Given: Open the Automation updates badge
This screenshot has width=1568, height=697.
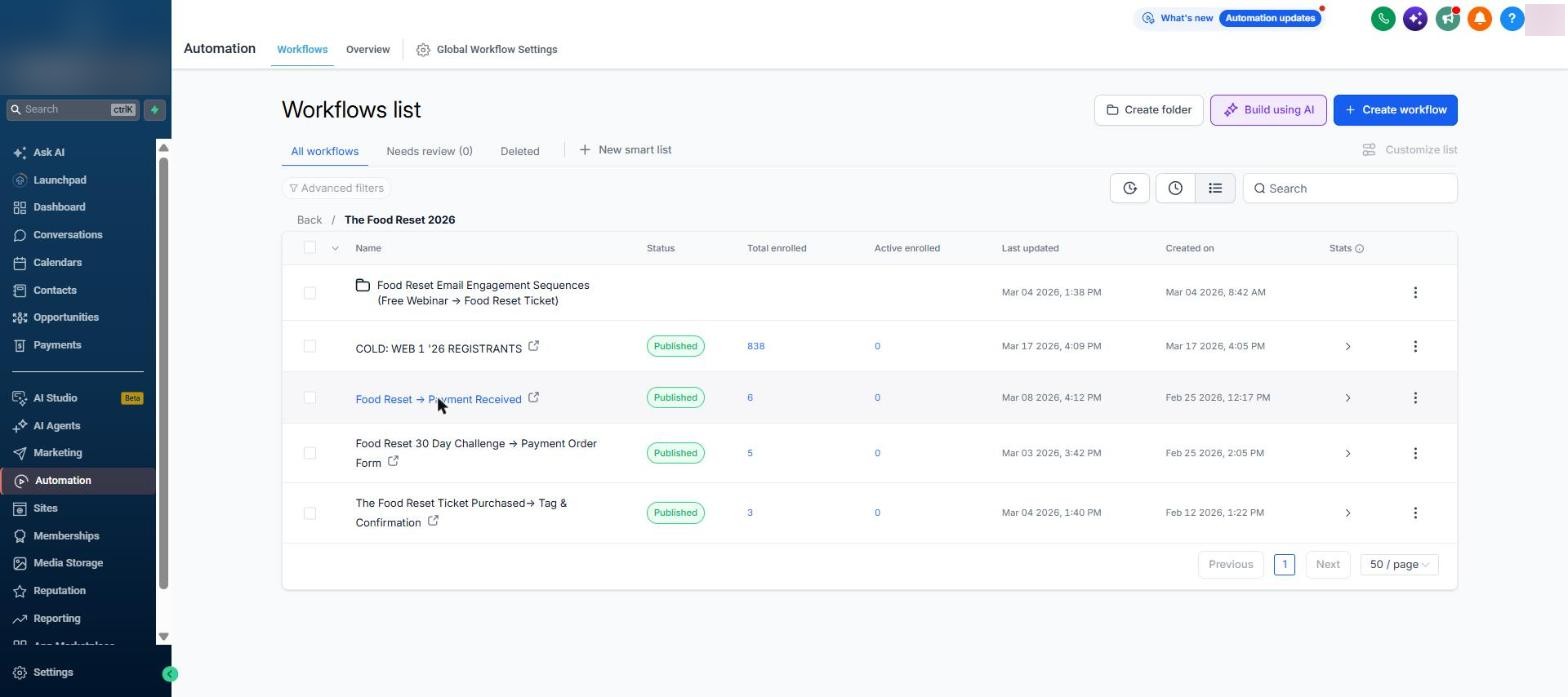Looking at the screenshot, I should (1270, 18).
